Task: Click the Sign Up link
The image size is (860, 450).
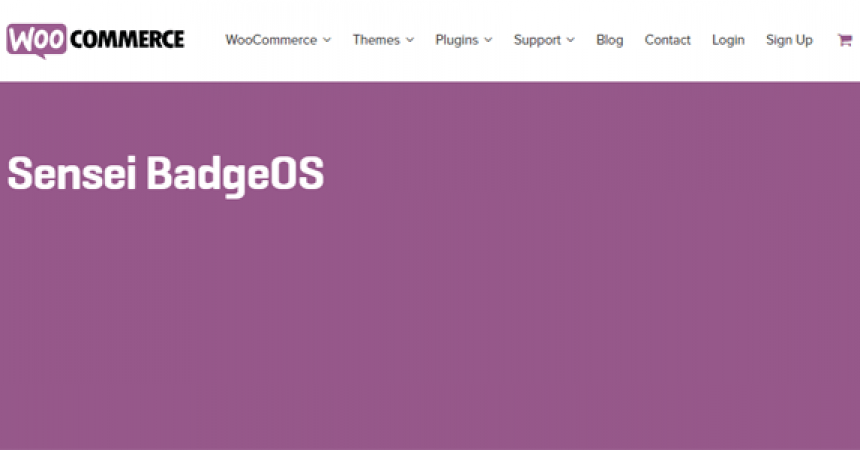Action: pos(789,40)
